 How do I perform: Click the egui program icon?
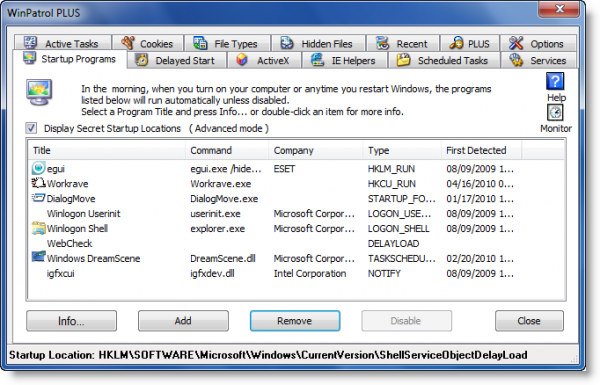38,168
